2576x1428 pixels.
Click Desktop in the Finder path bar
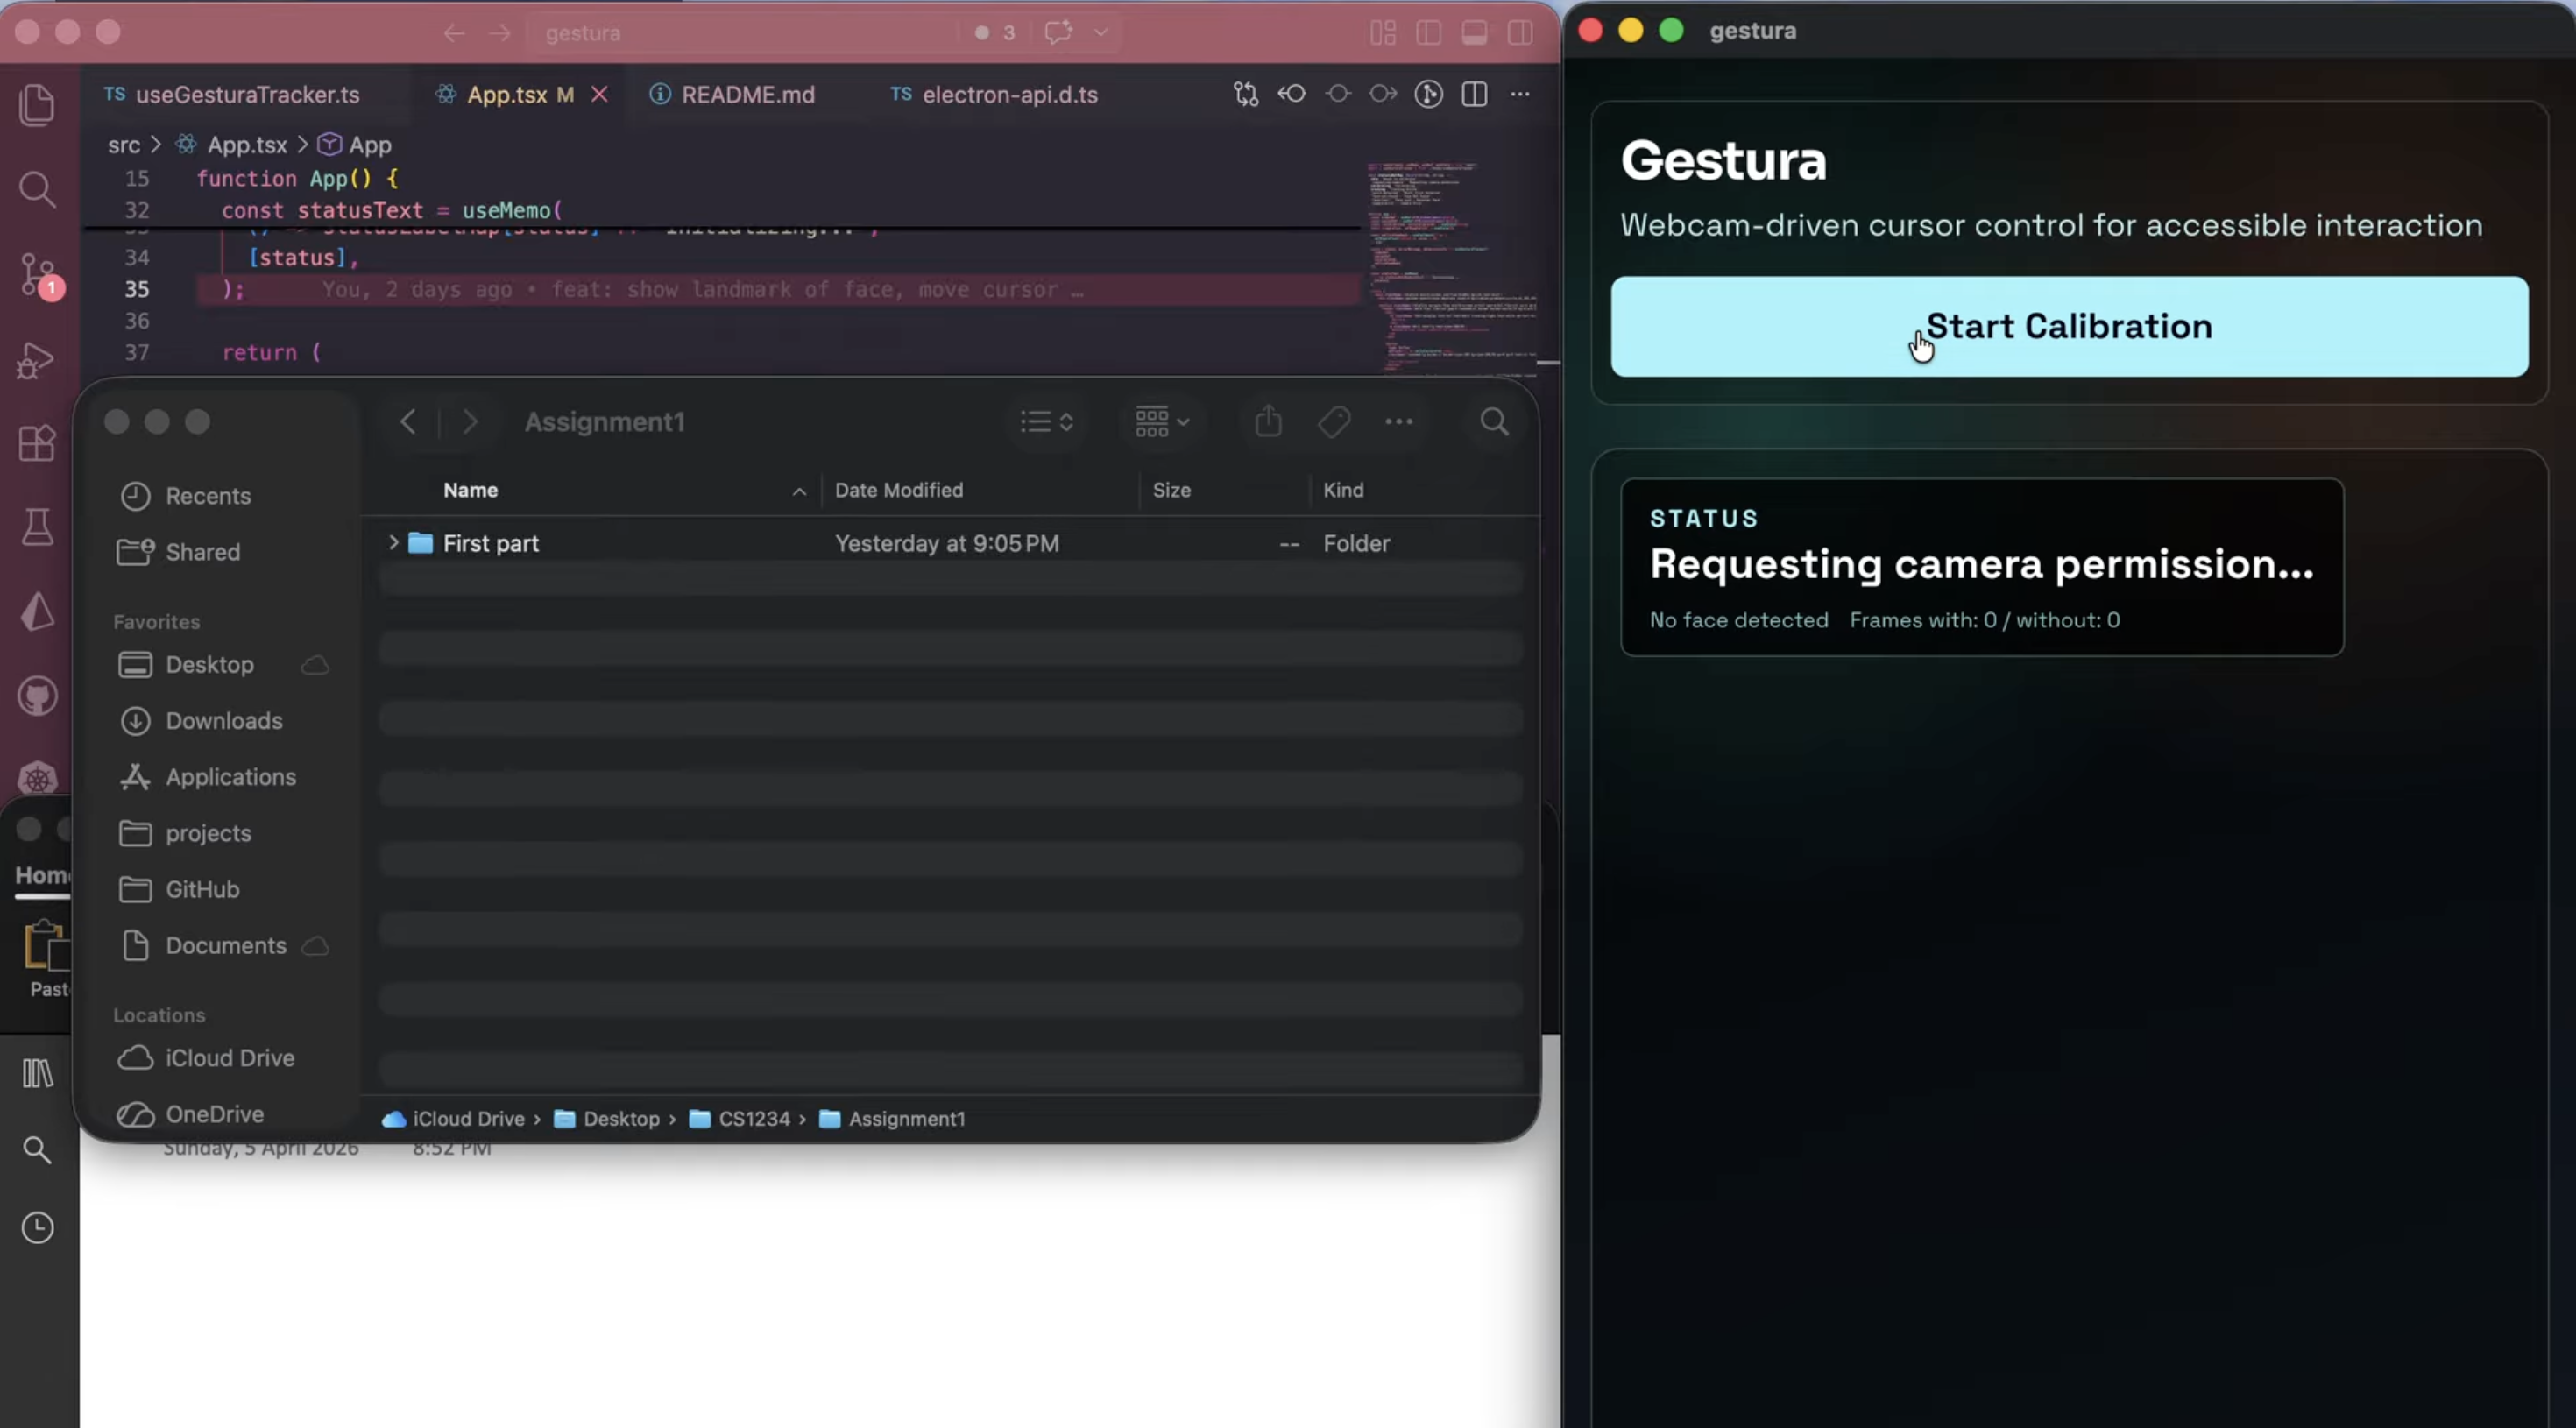click(607, 1119)
